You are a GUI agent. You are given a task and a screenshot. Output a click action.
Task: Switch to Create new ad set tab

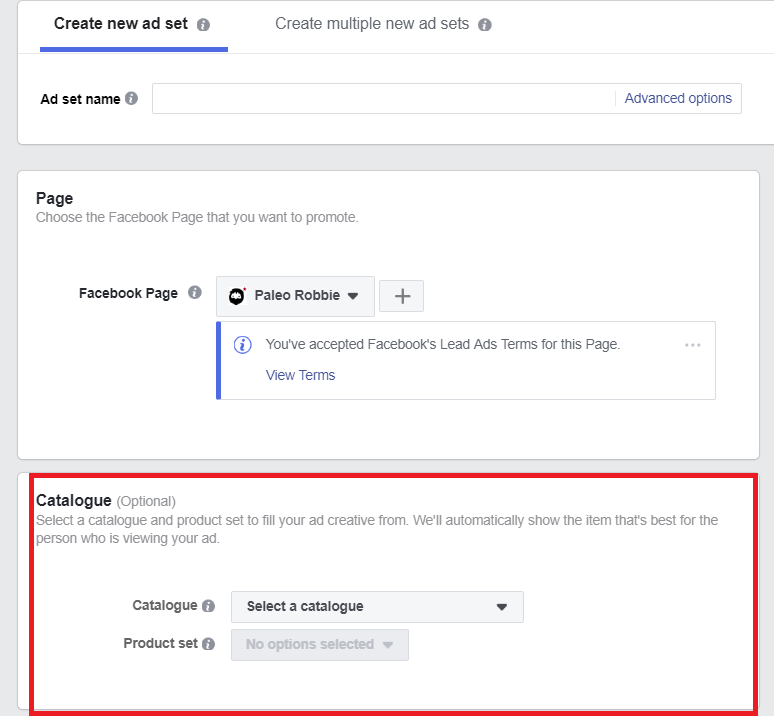tap(120, 24)
